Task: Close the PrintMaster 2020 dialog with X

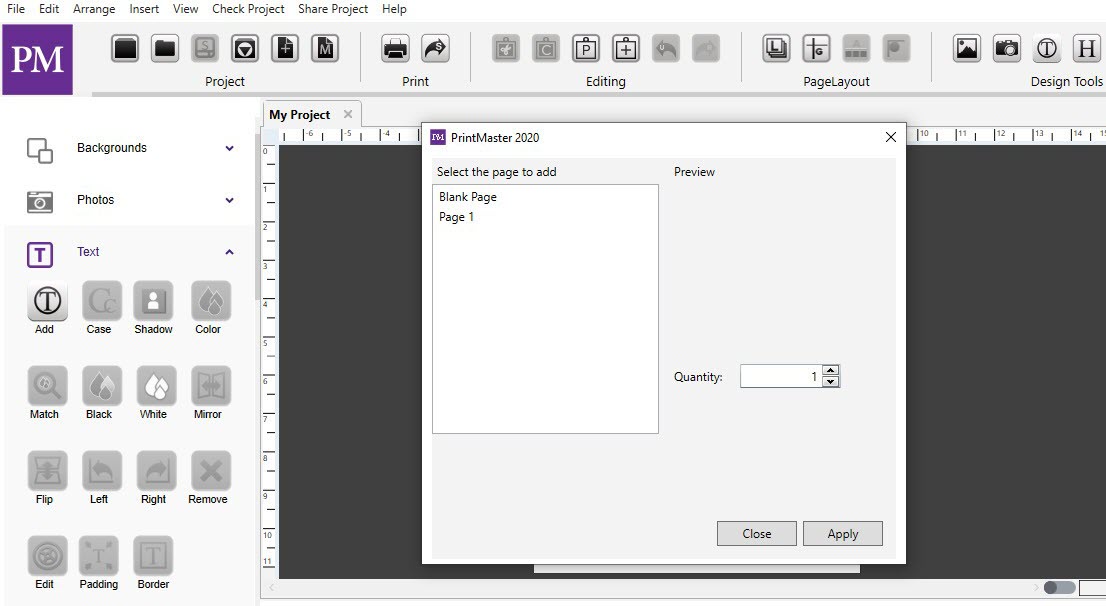Action: (890, 138)
